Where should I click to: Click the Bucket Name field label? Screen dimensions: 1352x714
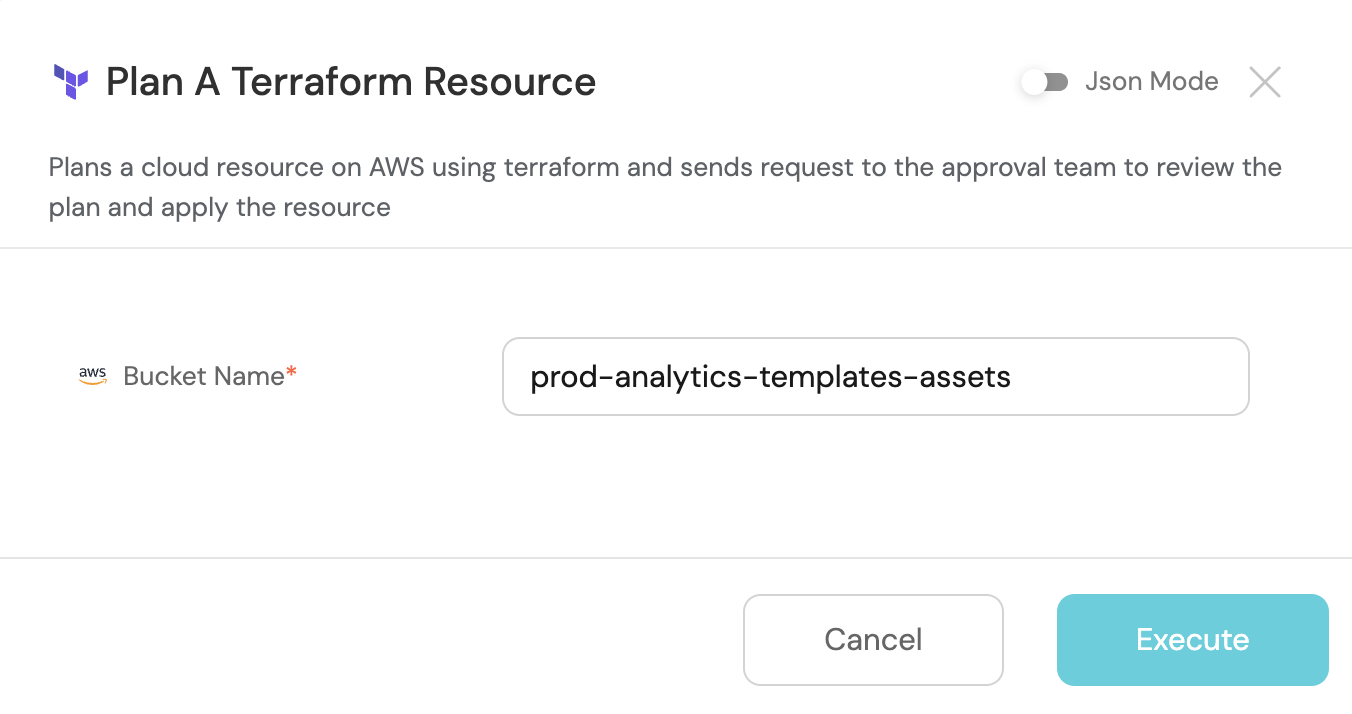pyautogui.click(x=204, y=376)
